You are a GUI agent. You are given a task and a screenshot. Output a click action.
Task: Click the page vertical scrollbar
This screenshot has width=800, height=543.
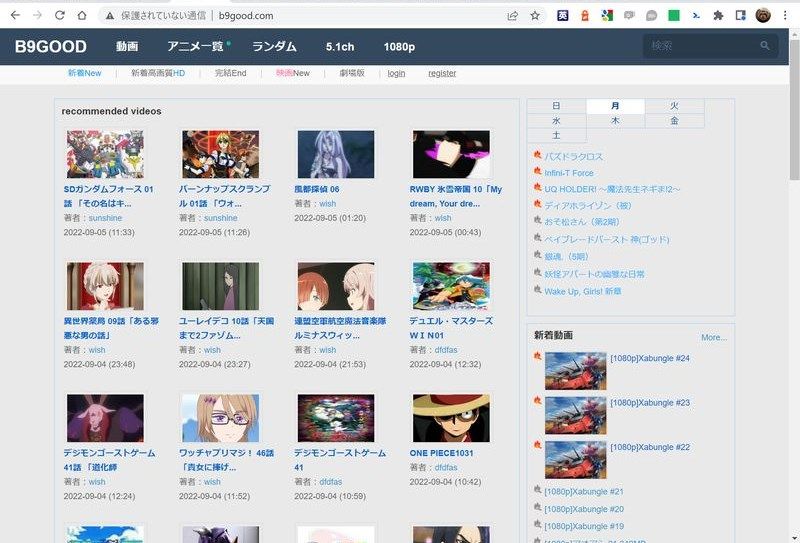[x=793, y=300]
